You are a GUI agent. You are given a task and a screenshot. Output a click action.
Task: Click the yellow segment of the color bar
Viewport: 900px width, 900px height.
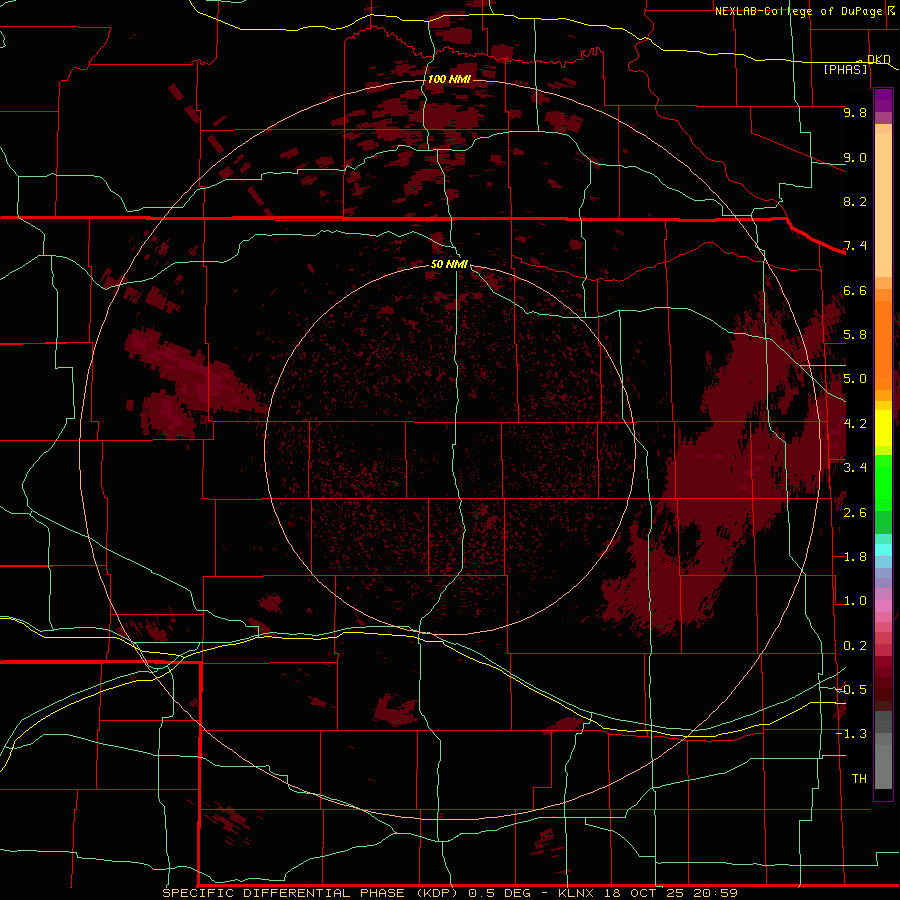[883, 428]
